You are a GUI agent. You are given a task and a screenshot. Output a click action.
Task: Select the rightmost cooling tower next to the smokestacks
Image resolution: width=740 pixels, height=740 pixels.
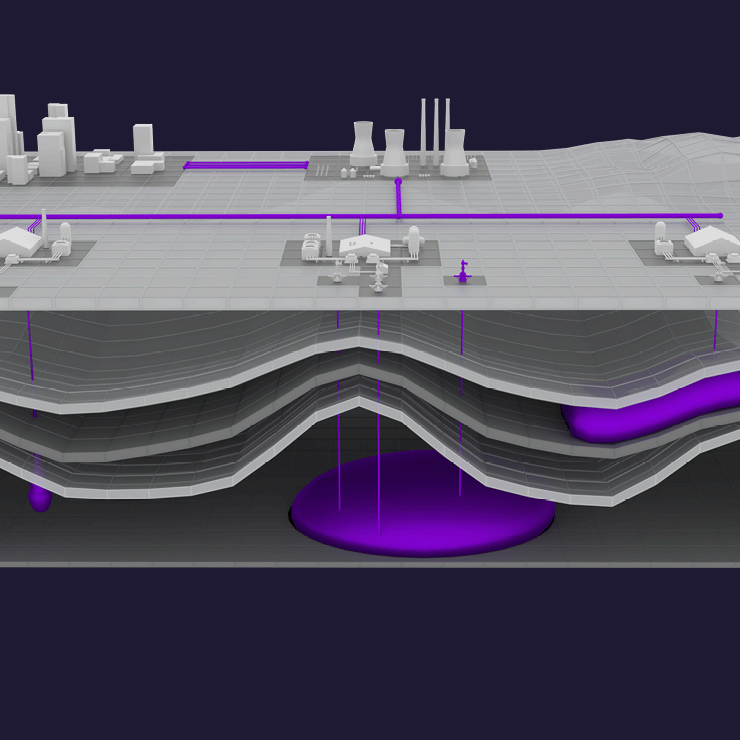454,152
